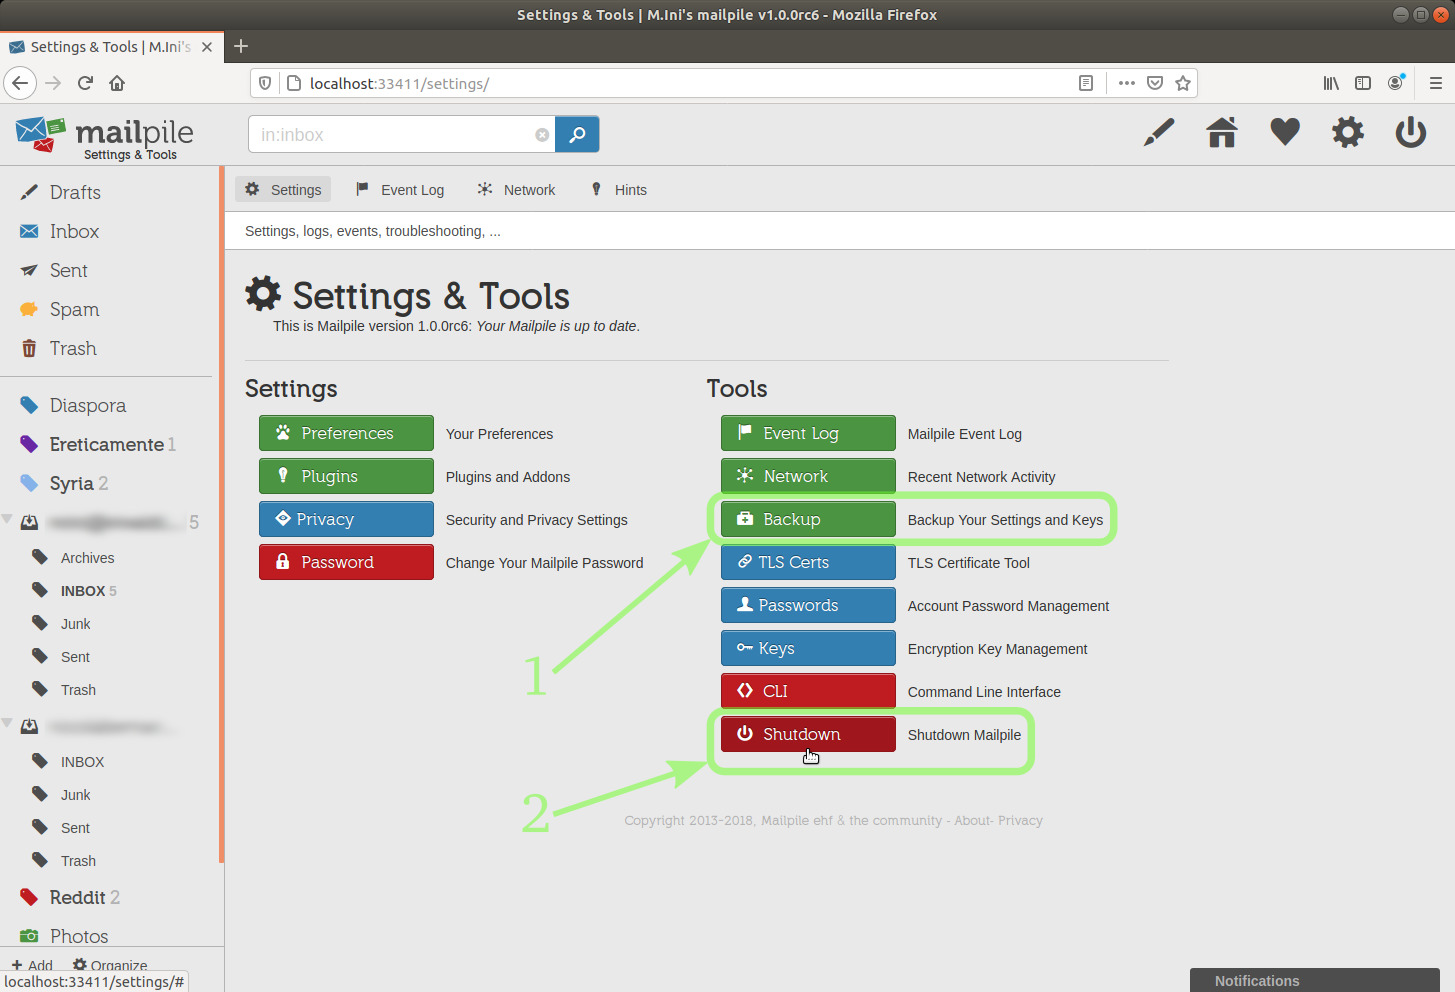Open the Firefox library icon
This screenshot has width=1455, height=992.
1331,83
